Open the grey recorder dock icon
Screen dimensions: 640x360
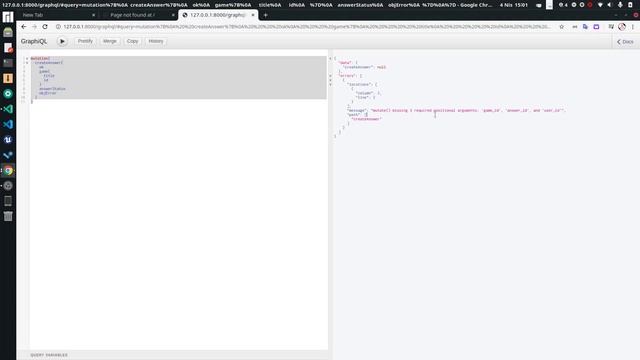pyautogui.click(x=8, y=186)
